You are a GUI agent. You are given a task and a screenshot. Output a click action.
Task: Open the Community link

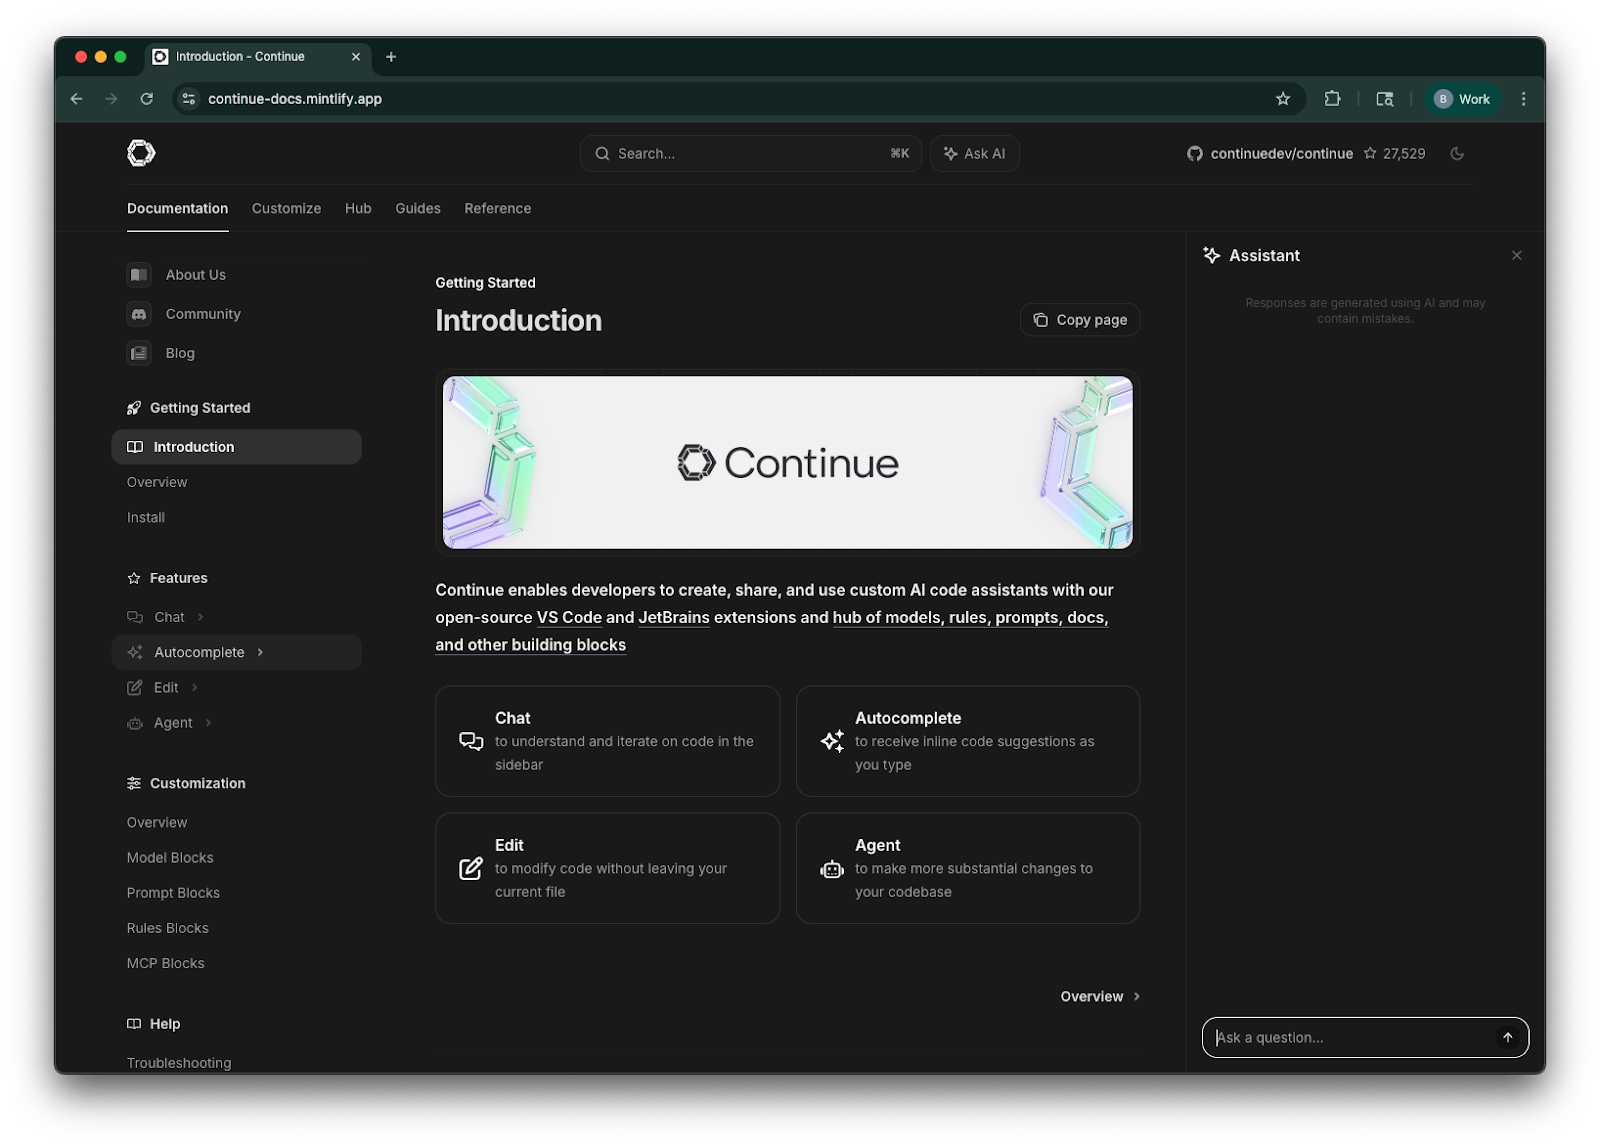tap(203, 314)
